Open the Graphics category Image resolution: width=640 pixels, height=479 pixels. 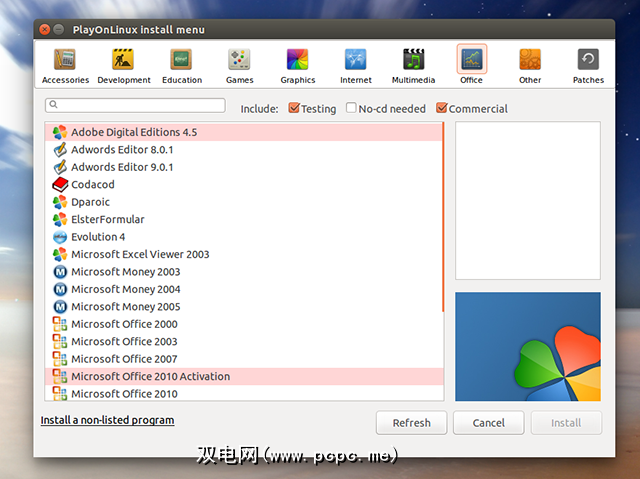(298, 65)
